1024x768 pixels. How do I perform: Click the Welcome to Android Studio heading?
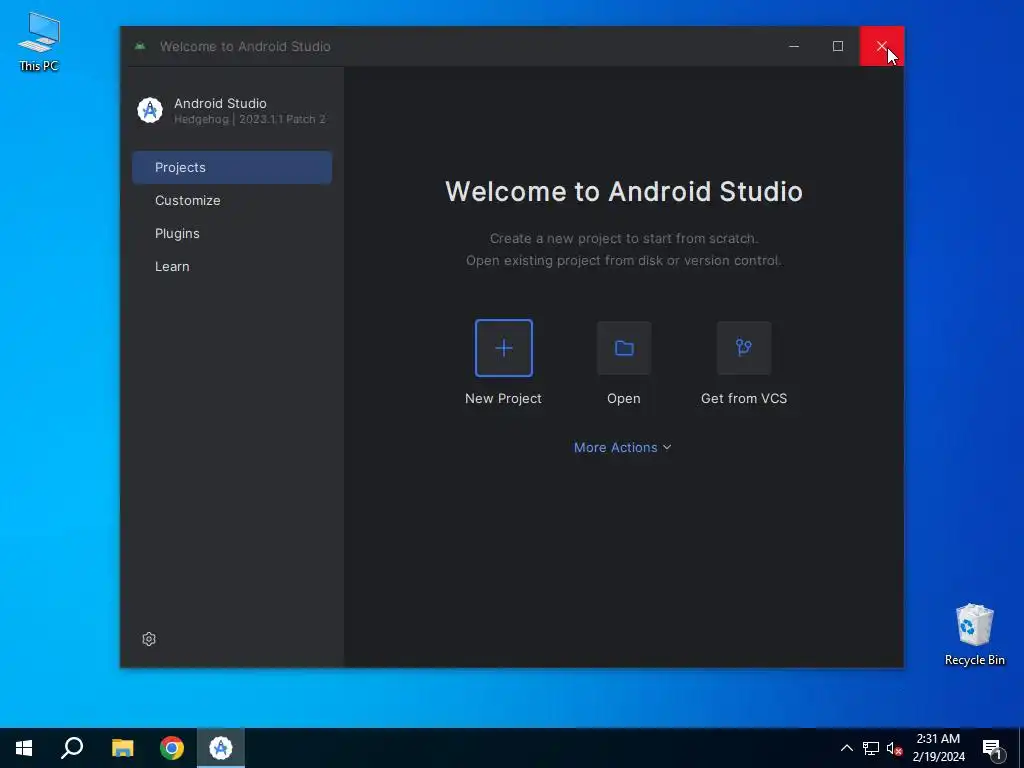coord(624,192)
